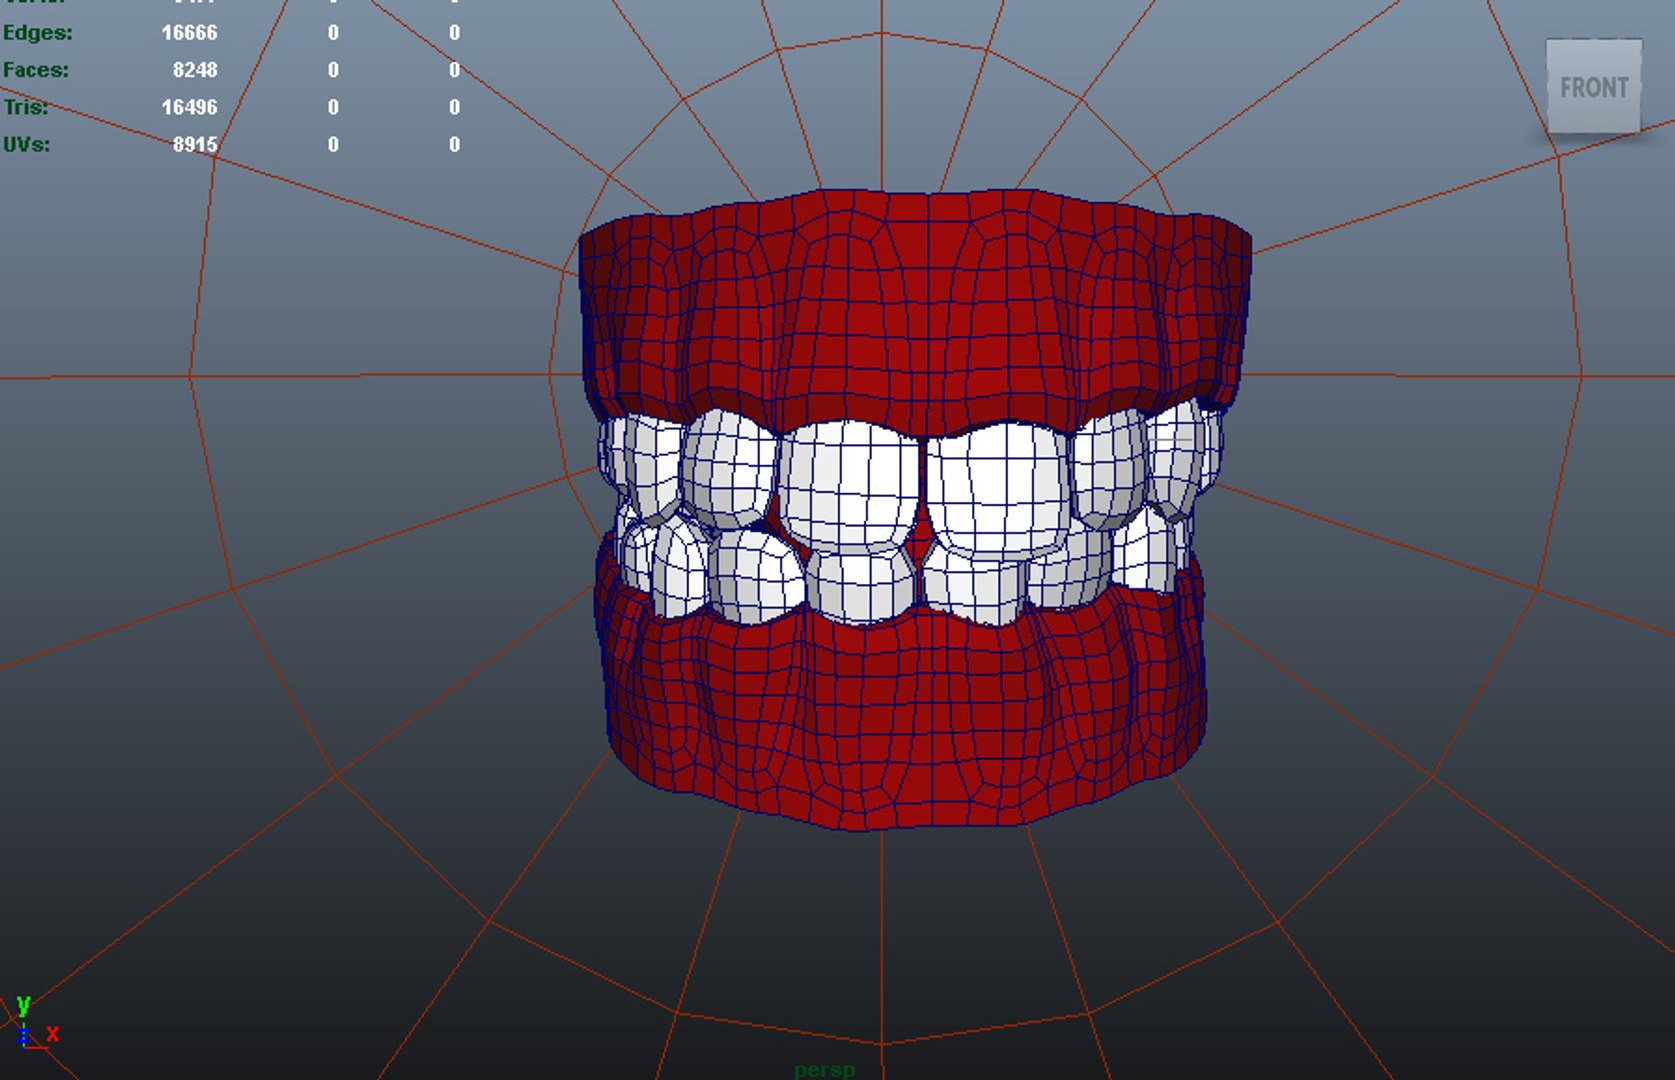Click the 'Faces:' heads-up display label
This screenshot has width=1675, height=1080.
pyautogui.click(x=36, y=70)
